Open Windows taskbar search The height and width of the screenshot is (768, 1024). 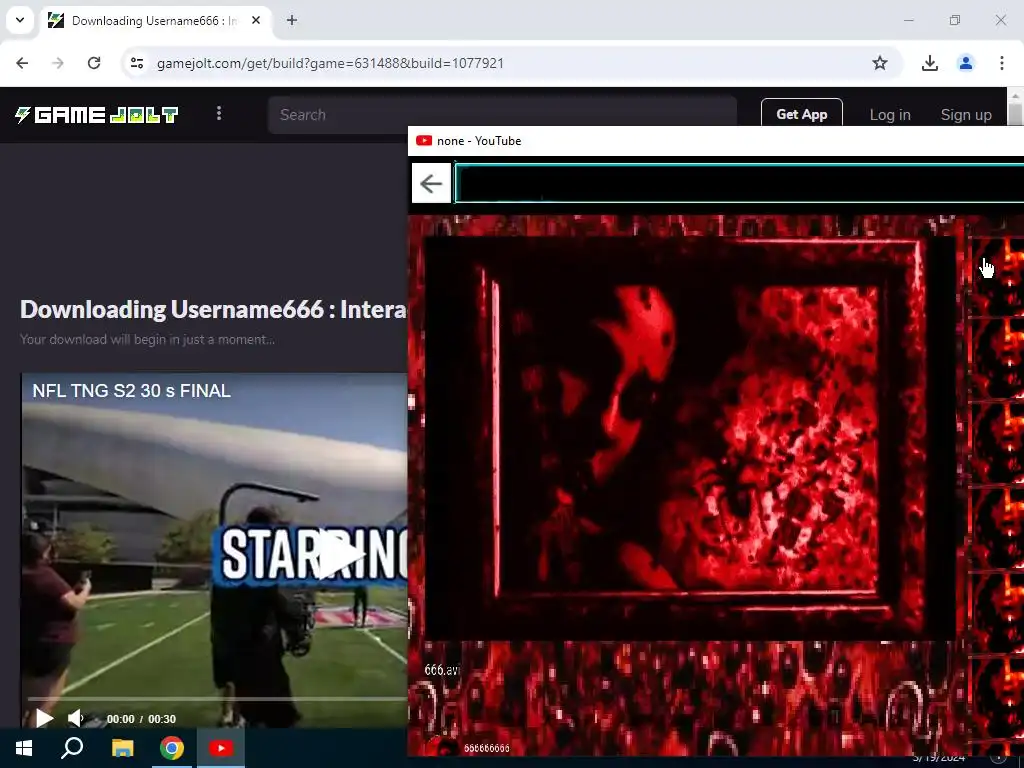[72, 748]
